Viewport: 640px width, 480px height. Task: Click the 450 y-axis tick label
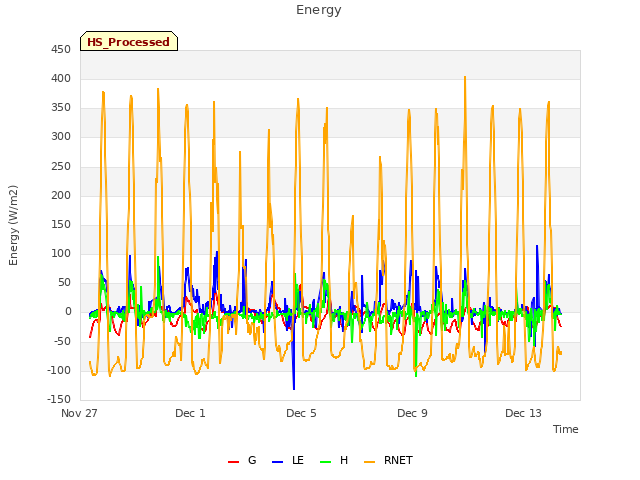[x=61, y=49]
